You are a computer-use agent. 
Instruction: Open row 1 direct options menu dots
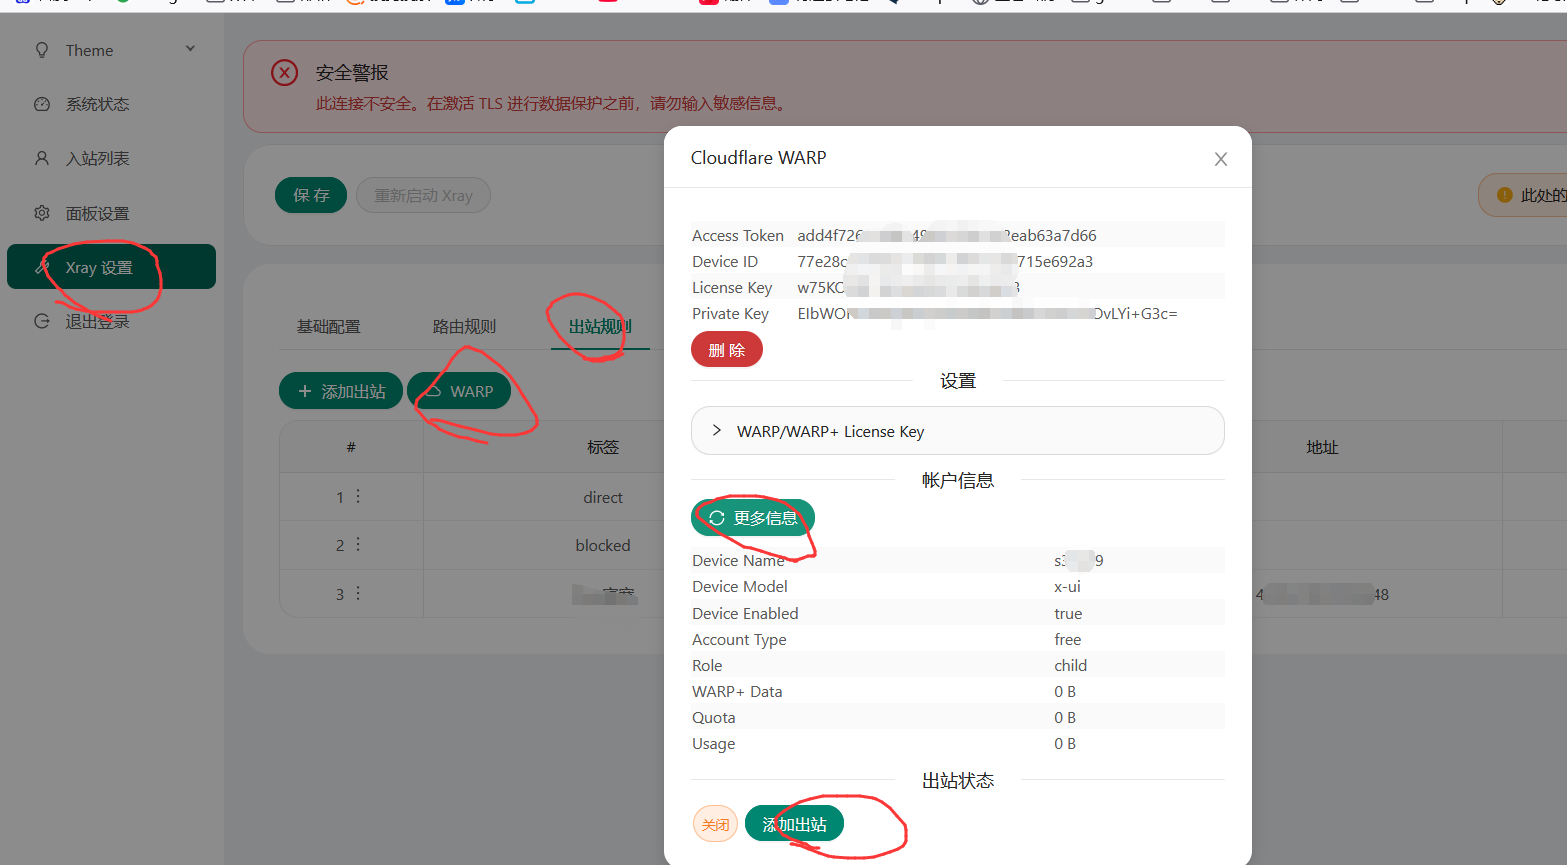[x=358, y=496]
